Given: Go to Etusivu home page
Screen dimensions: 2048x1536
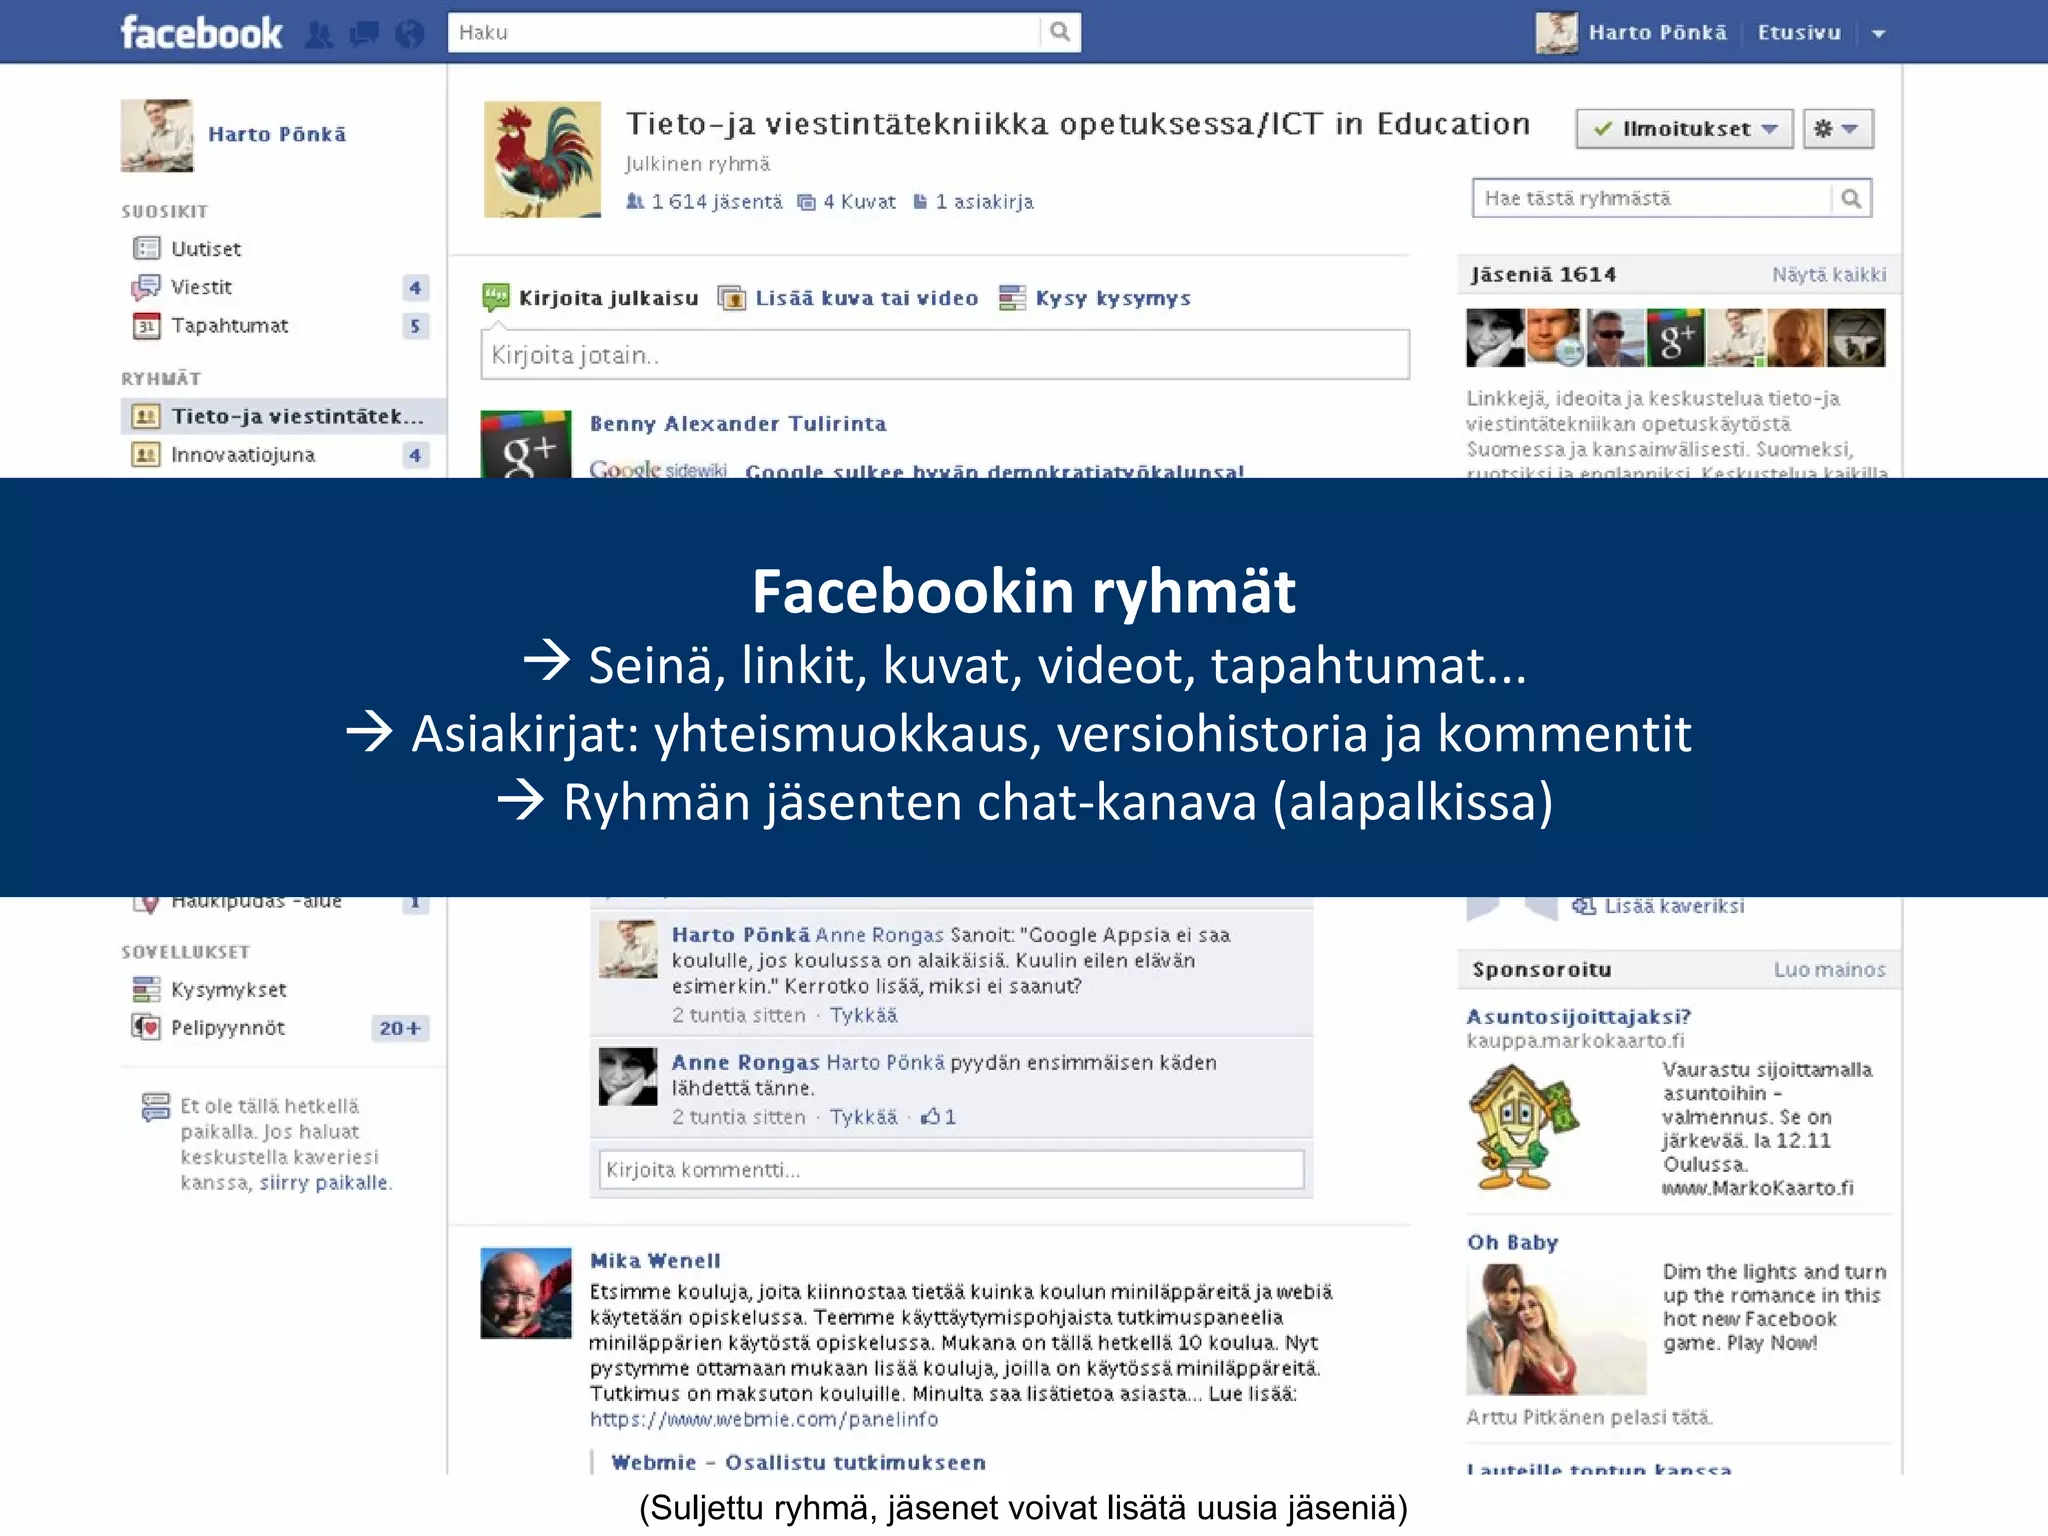Looking at the screenshot, I should pyautogui.click(x=1799, y=33).
